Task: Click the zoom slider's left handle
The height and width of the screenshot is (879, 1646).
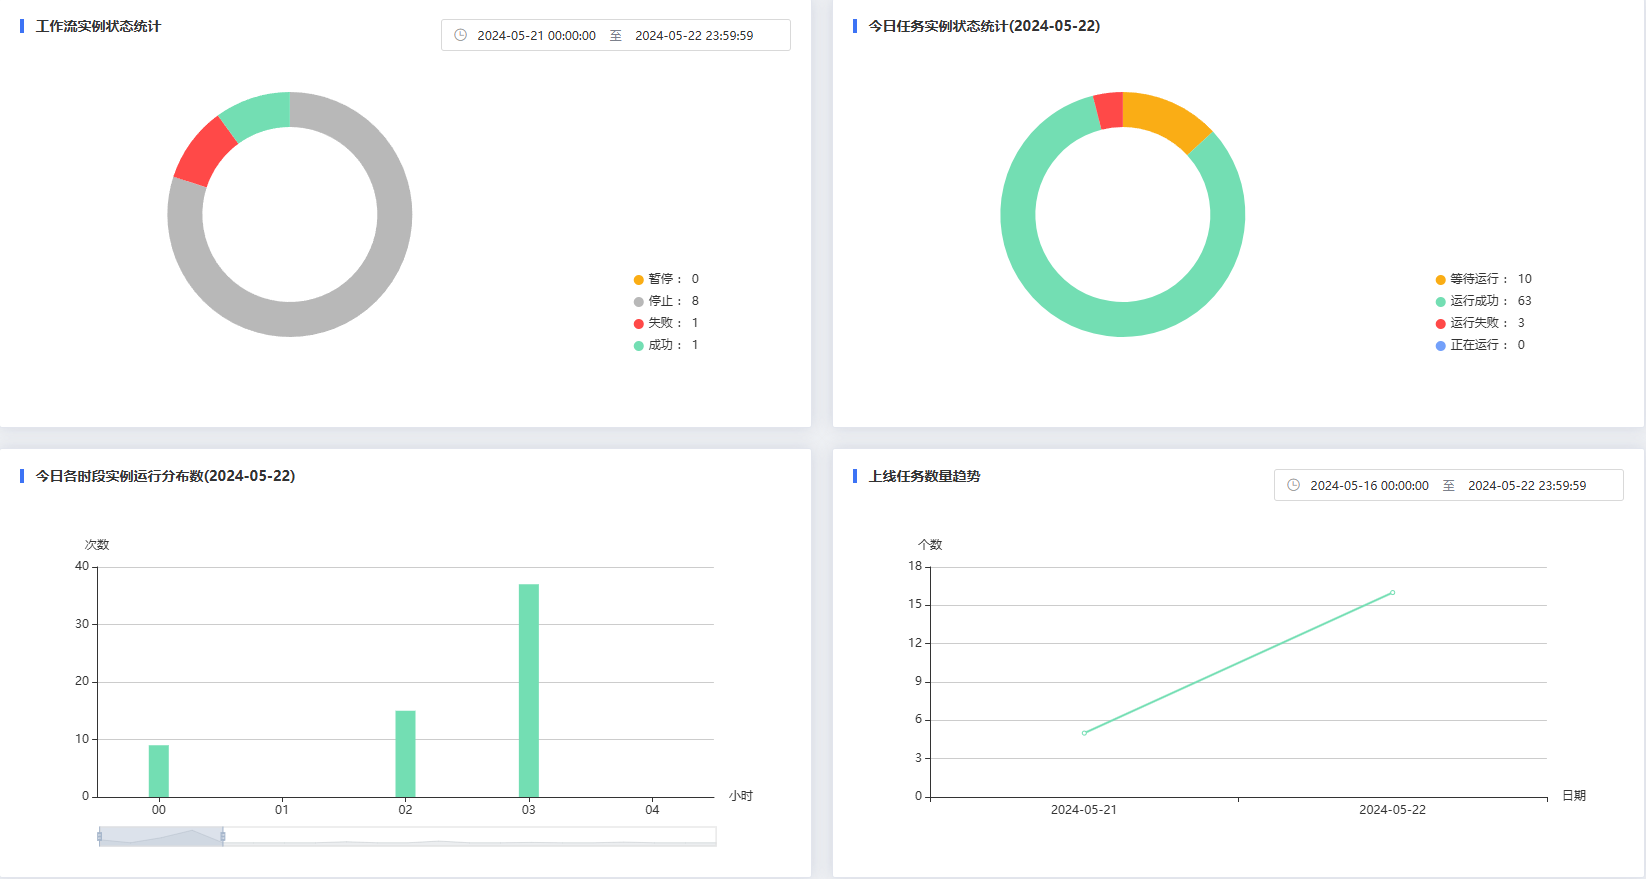Action: click(x=99, y=836)
